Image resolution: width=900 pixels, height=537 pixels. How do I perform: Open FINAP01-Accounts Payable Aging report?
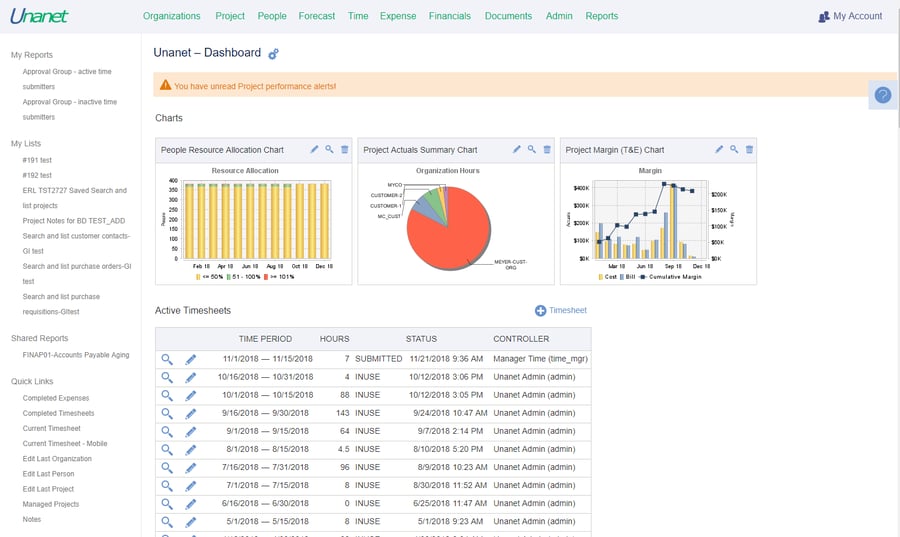76,355
